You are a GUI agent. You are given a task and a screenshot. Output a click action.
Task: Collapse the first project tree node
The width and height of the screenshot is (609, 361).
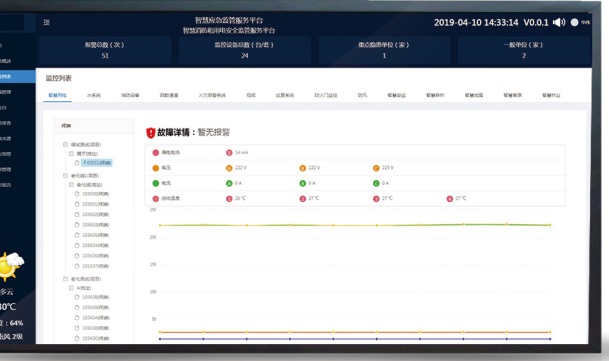tap(65, 145)
